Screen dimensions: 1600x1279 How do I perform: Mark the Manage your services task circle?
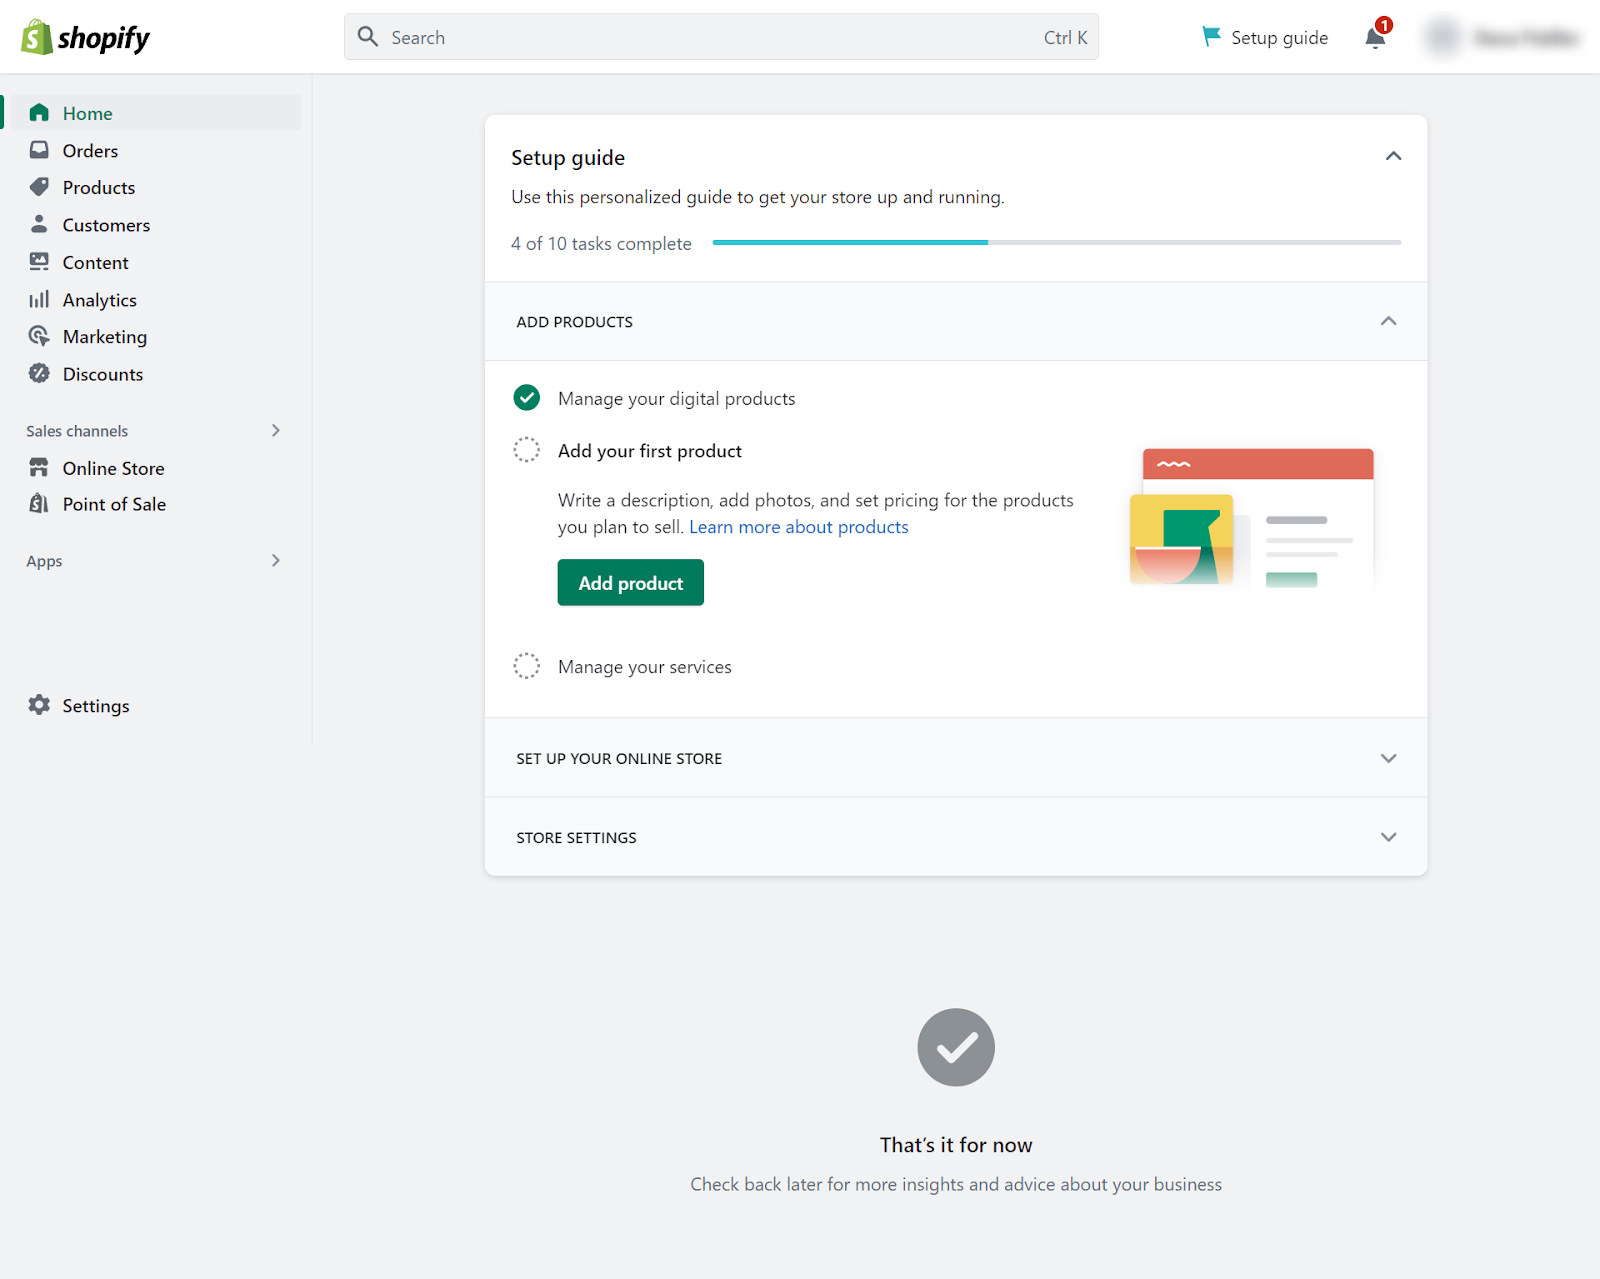(x=526, y=666)
